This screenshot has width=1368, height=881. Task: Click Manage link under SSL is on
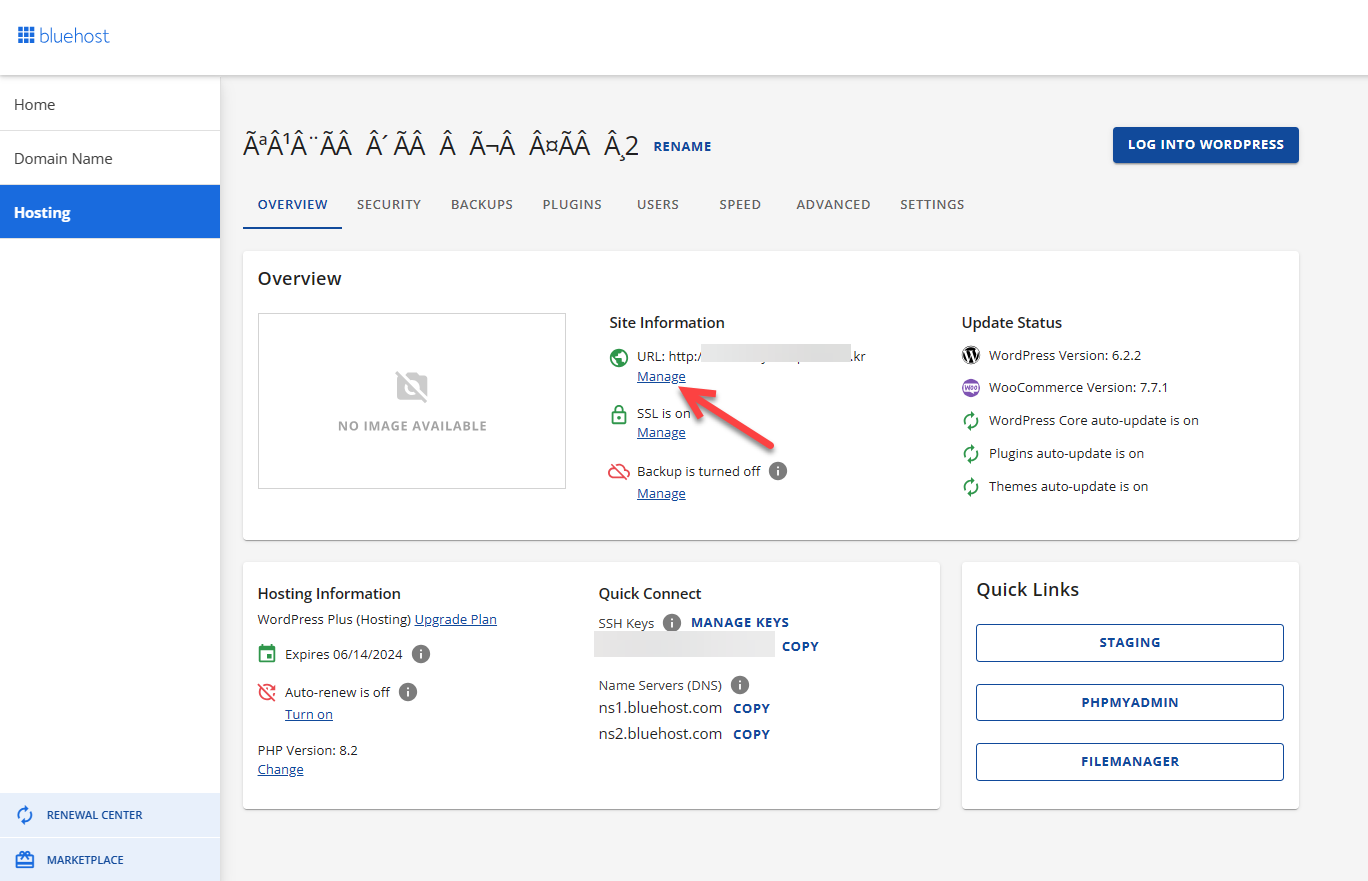[x=661, y=433]
